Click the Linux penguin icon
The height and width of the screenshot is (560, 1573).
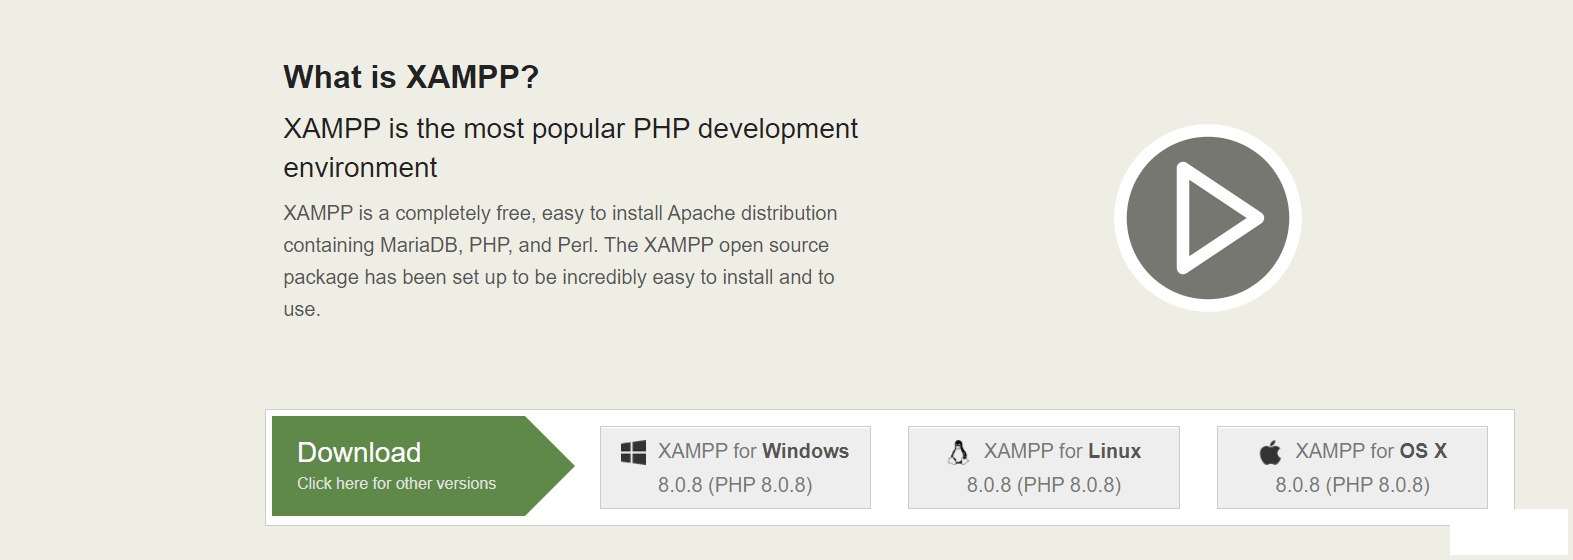pyautogui.click(x=958, y=452)
